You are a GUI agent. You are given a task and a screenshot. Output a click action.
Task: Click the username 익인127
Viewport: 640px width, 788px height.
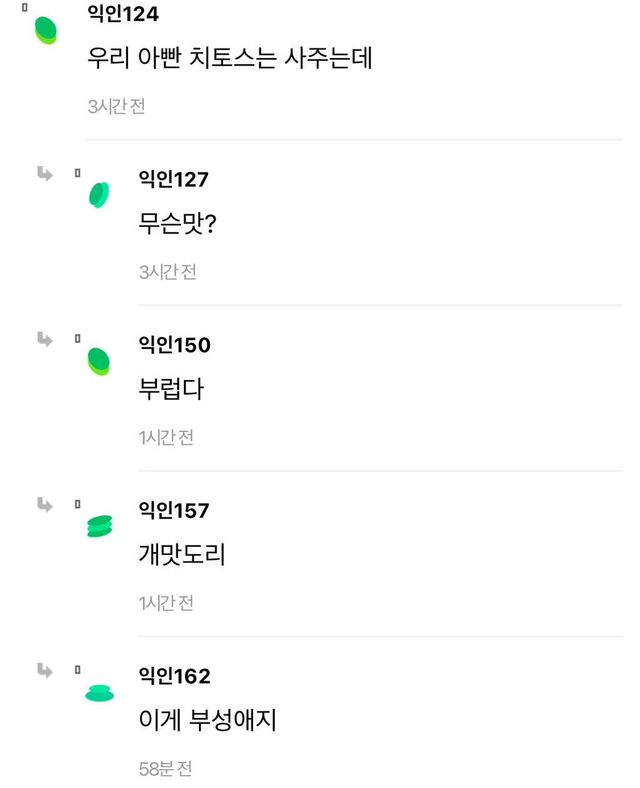[x=174, y=179]
